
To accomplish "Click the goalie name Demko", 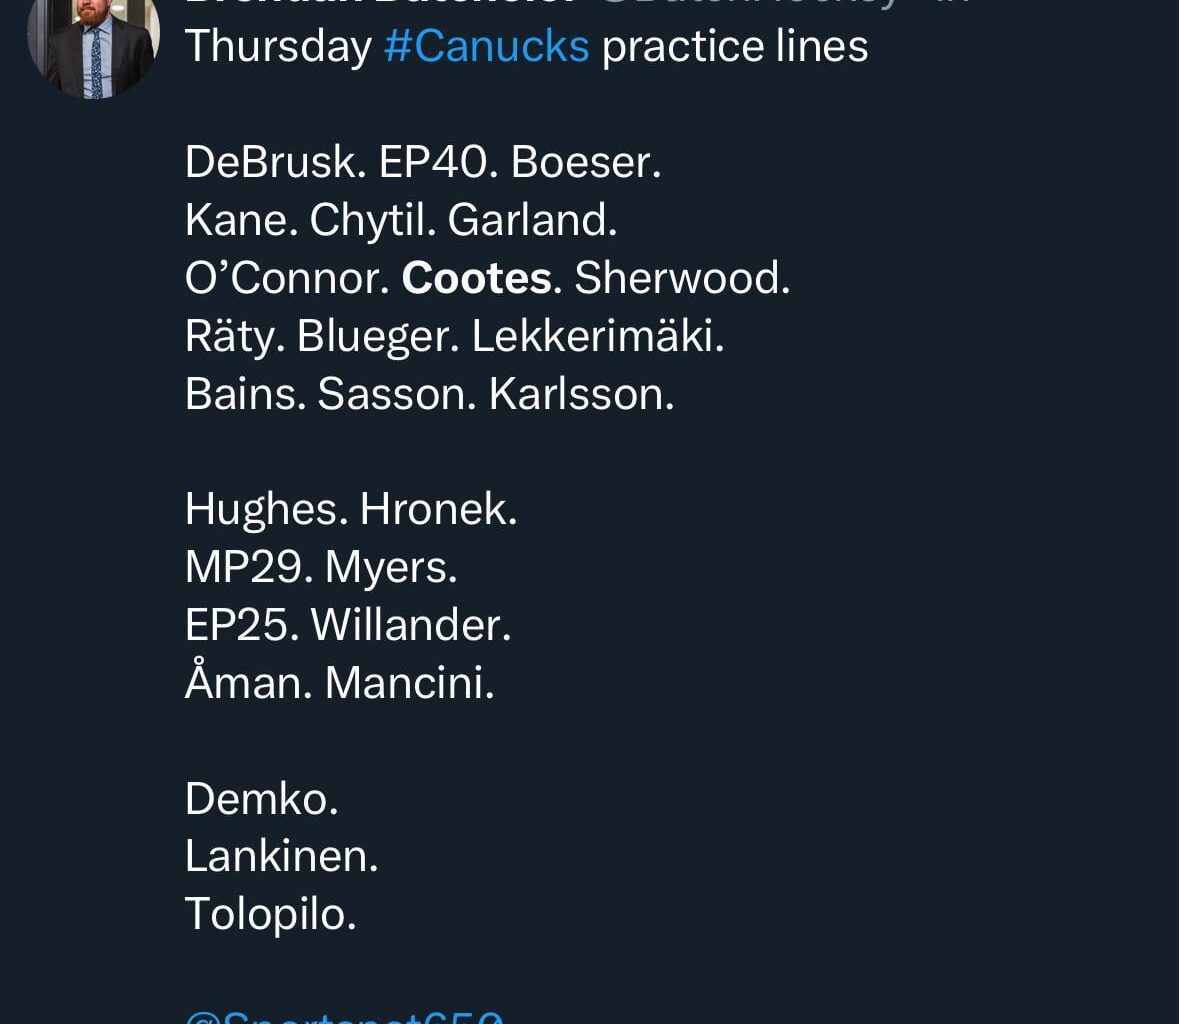I will [262, 799].
